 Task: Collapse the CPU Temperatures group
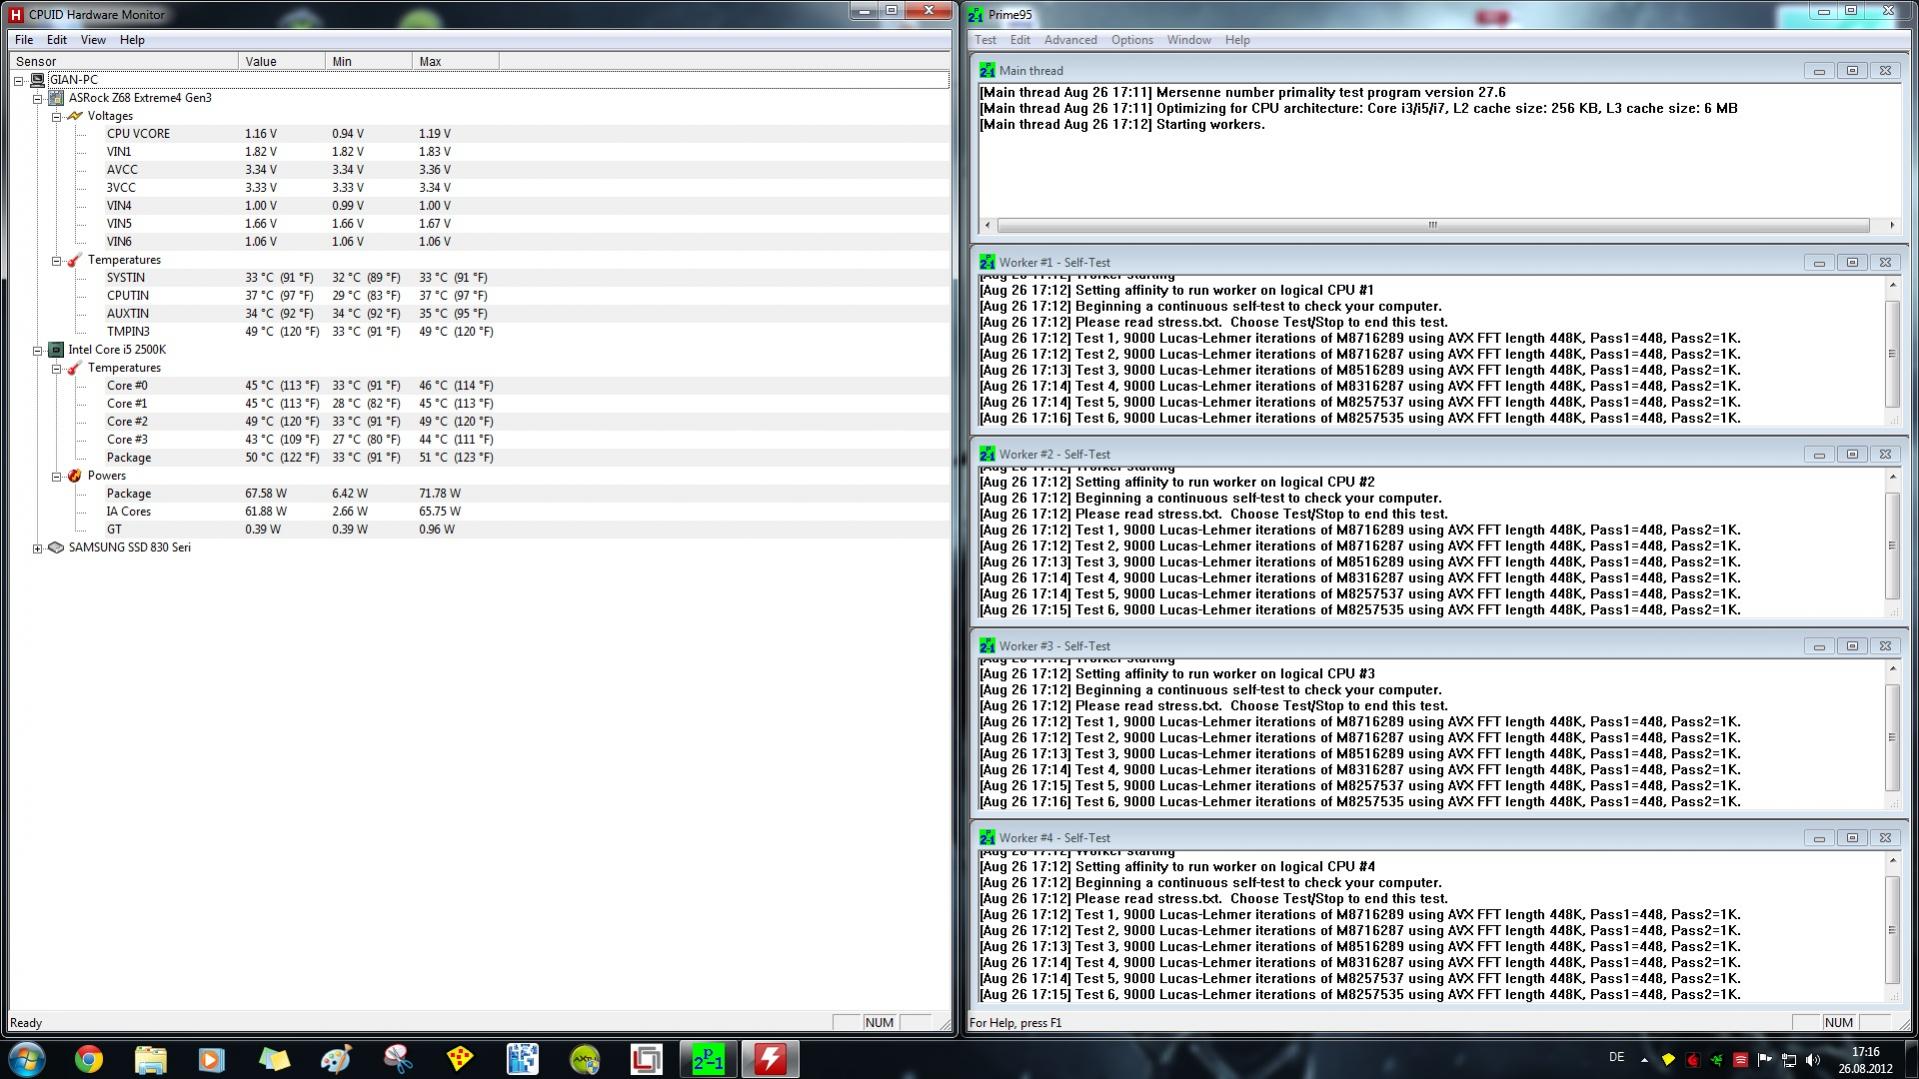(57, 368)
